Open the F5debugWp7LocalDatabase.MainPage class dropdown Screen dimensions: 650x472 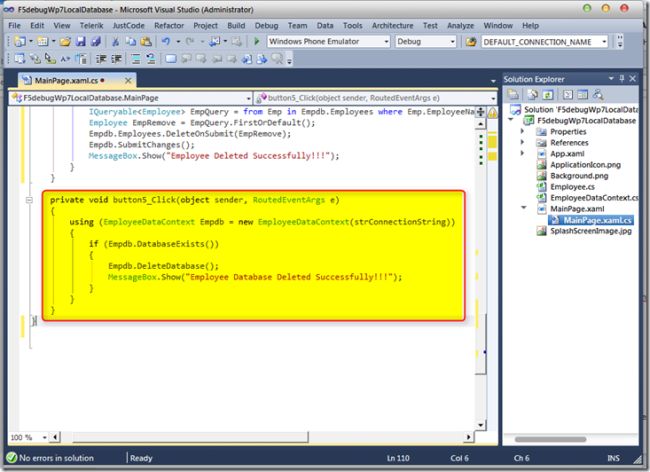[248, 98]
